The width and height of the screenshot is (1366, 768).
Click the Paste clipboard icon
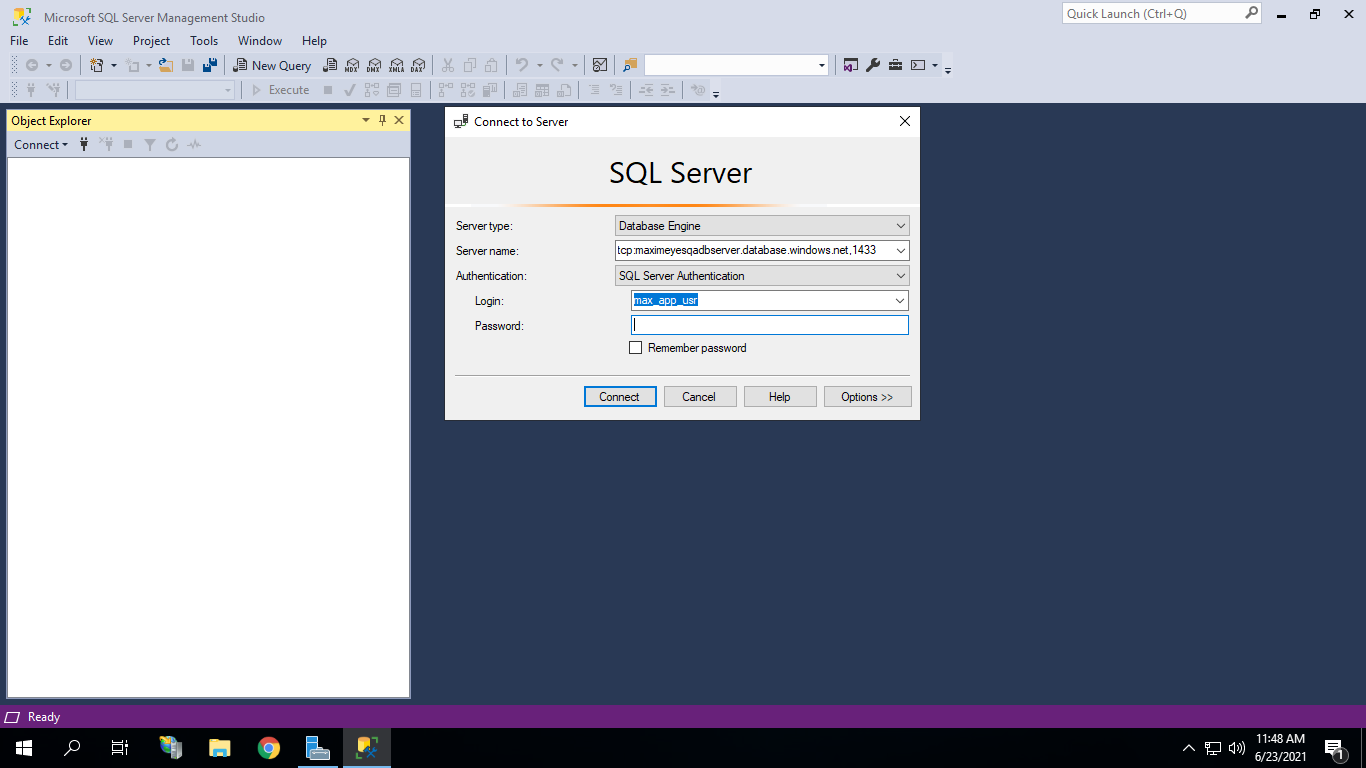(491, 65)
